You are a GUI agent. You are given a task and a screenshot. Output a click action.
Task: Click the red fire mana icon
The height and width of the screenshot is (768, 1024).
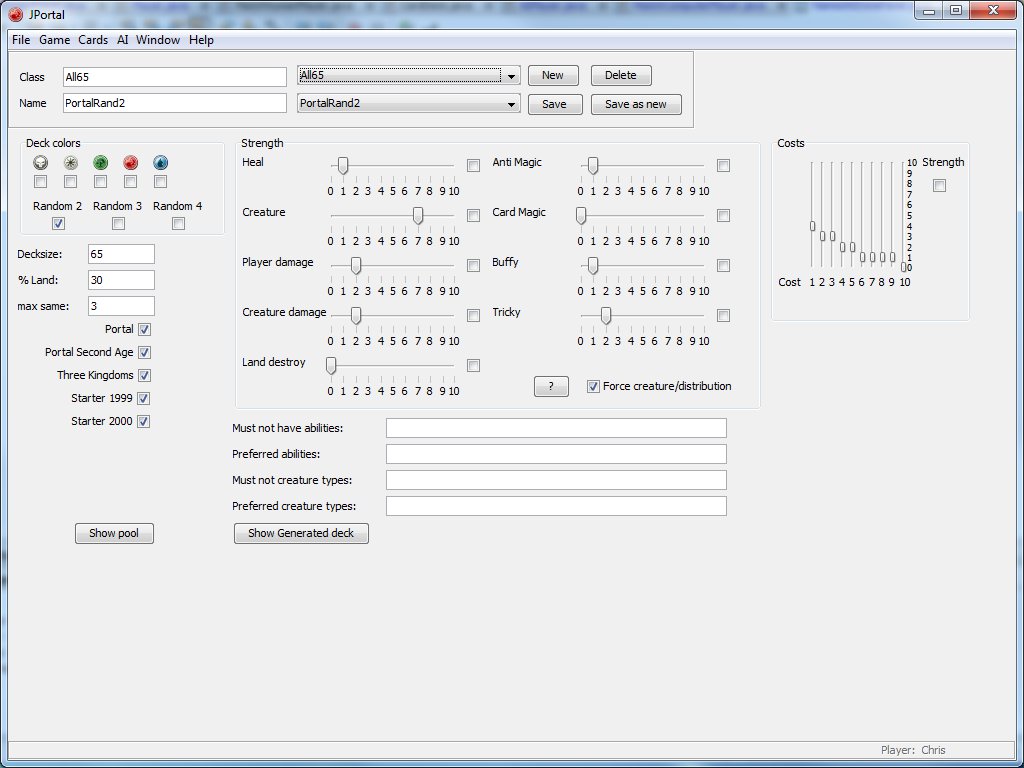(131, 162)
